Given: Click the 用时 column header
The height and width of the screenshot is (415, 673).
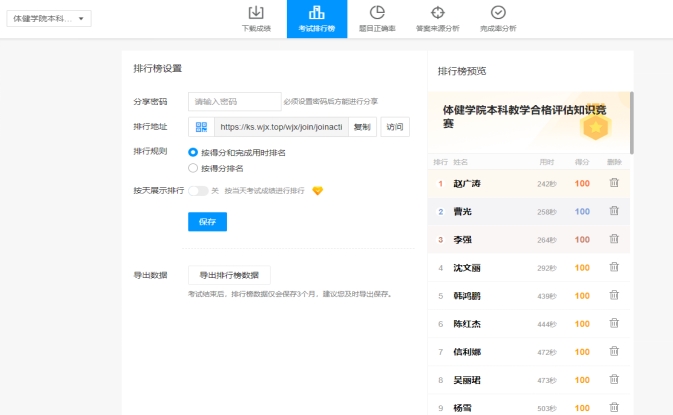Looking at the screenshot, I should (547, 162).
